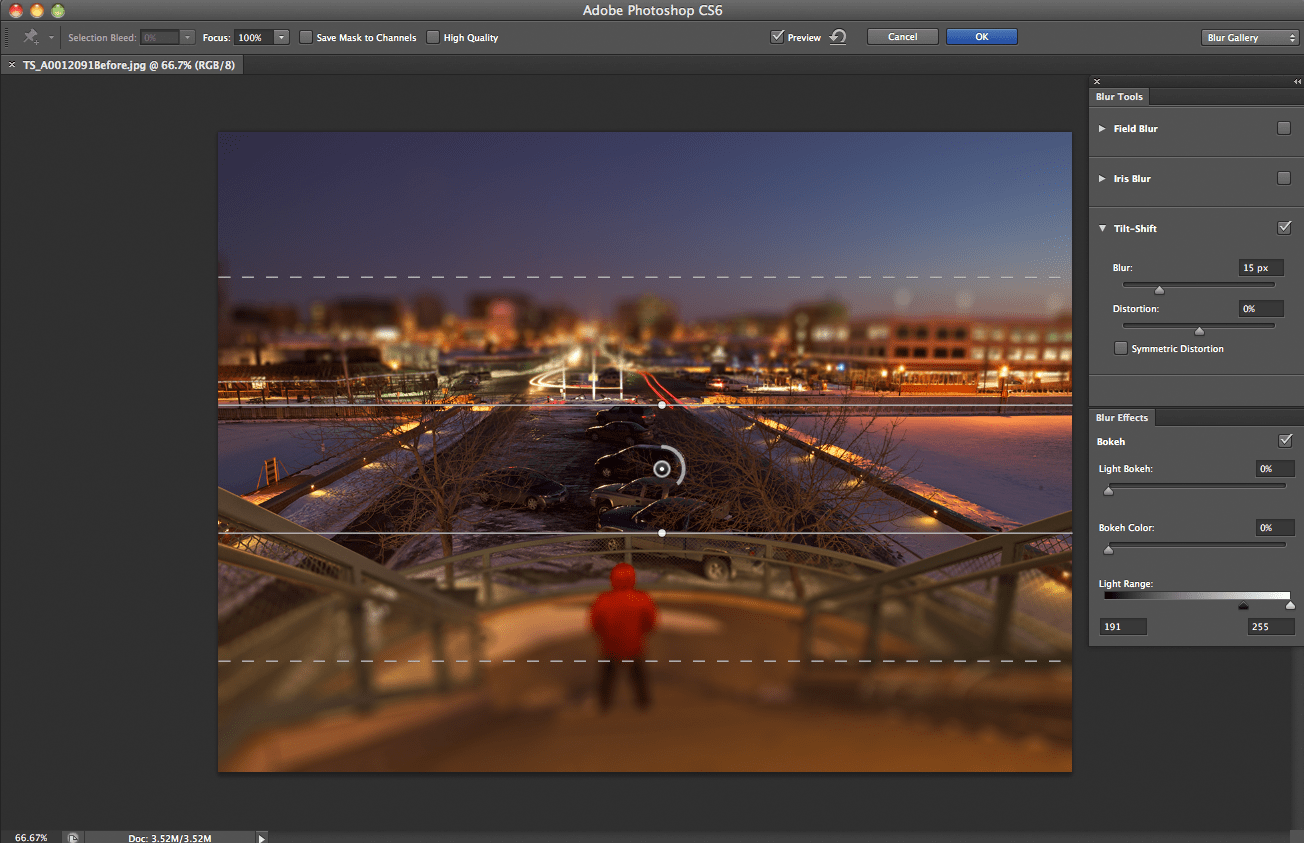Disable the Tilt-Shift checkbox

(1284, 228)
